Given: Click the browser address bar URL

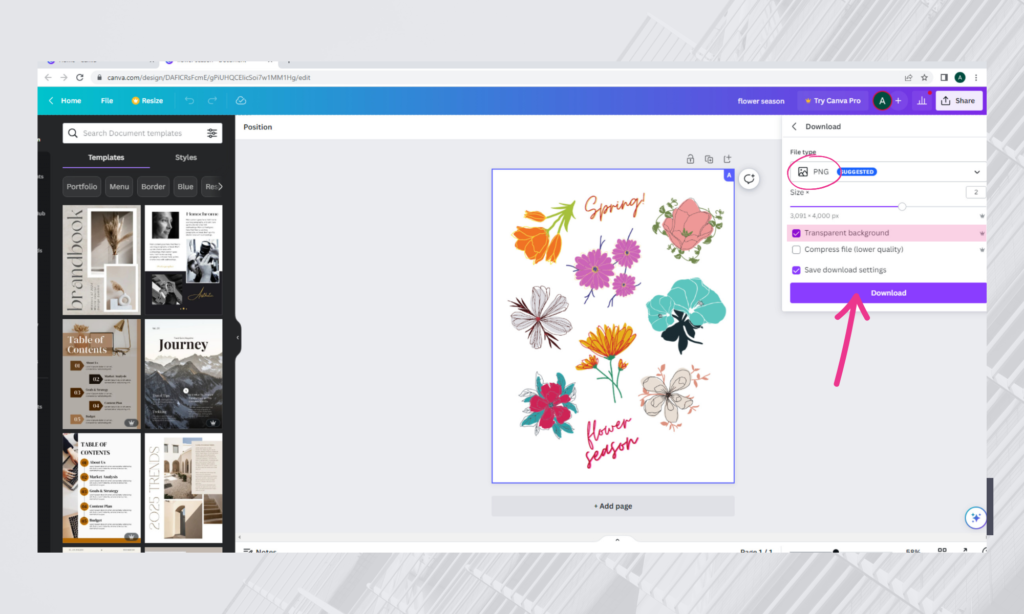Looking at the screenshot, I should 209,77.
